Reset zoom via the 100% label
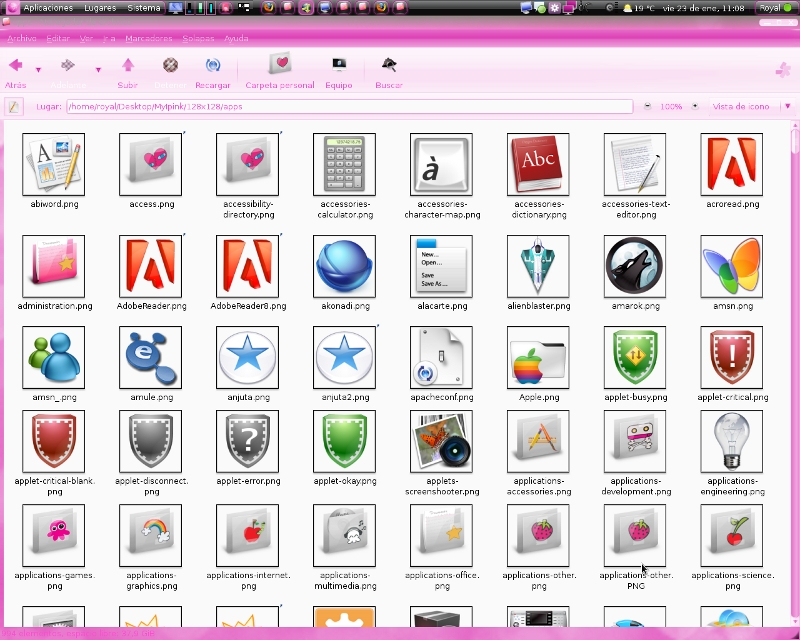The width and height of the screenshot is (800, 640). 671,107
